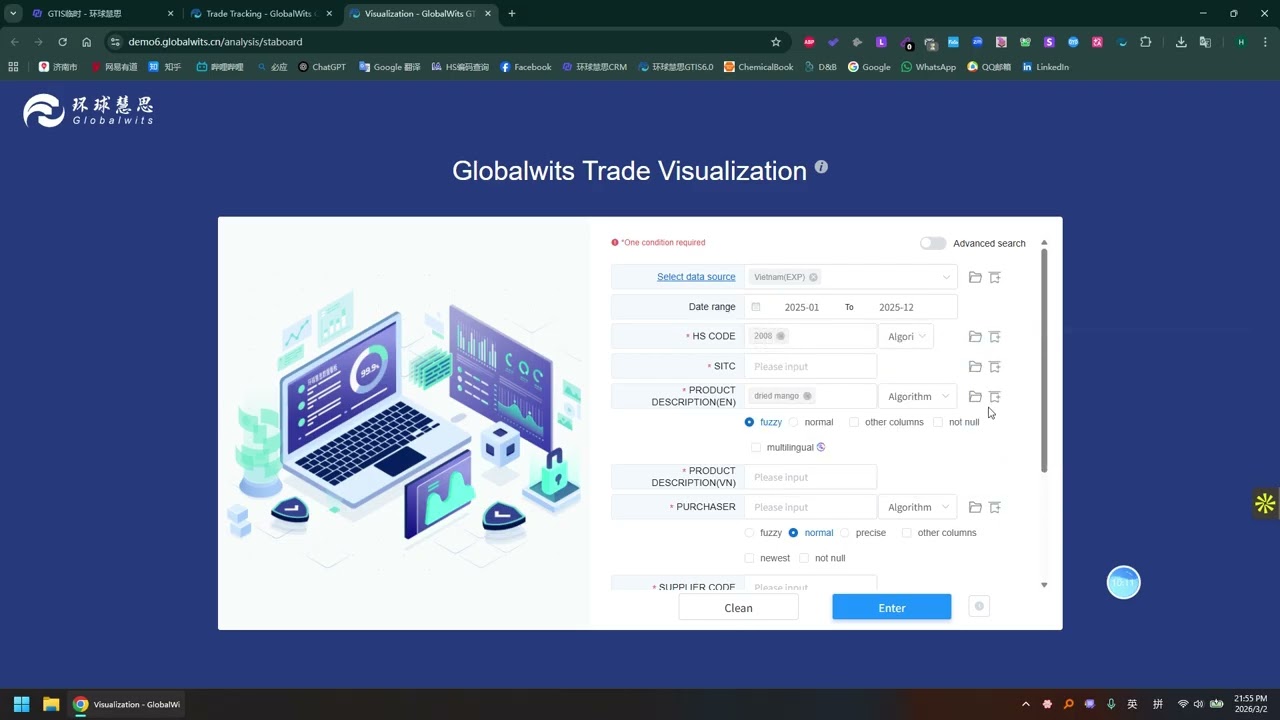Viewport: 1280px width, 720px height.
Task: Remove the dried mango tag
Action: [x=807, y=396]
